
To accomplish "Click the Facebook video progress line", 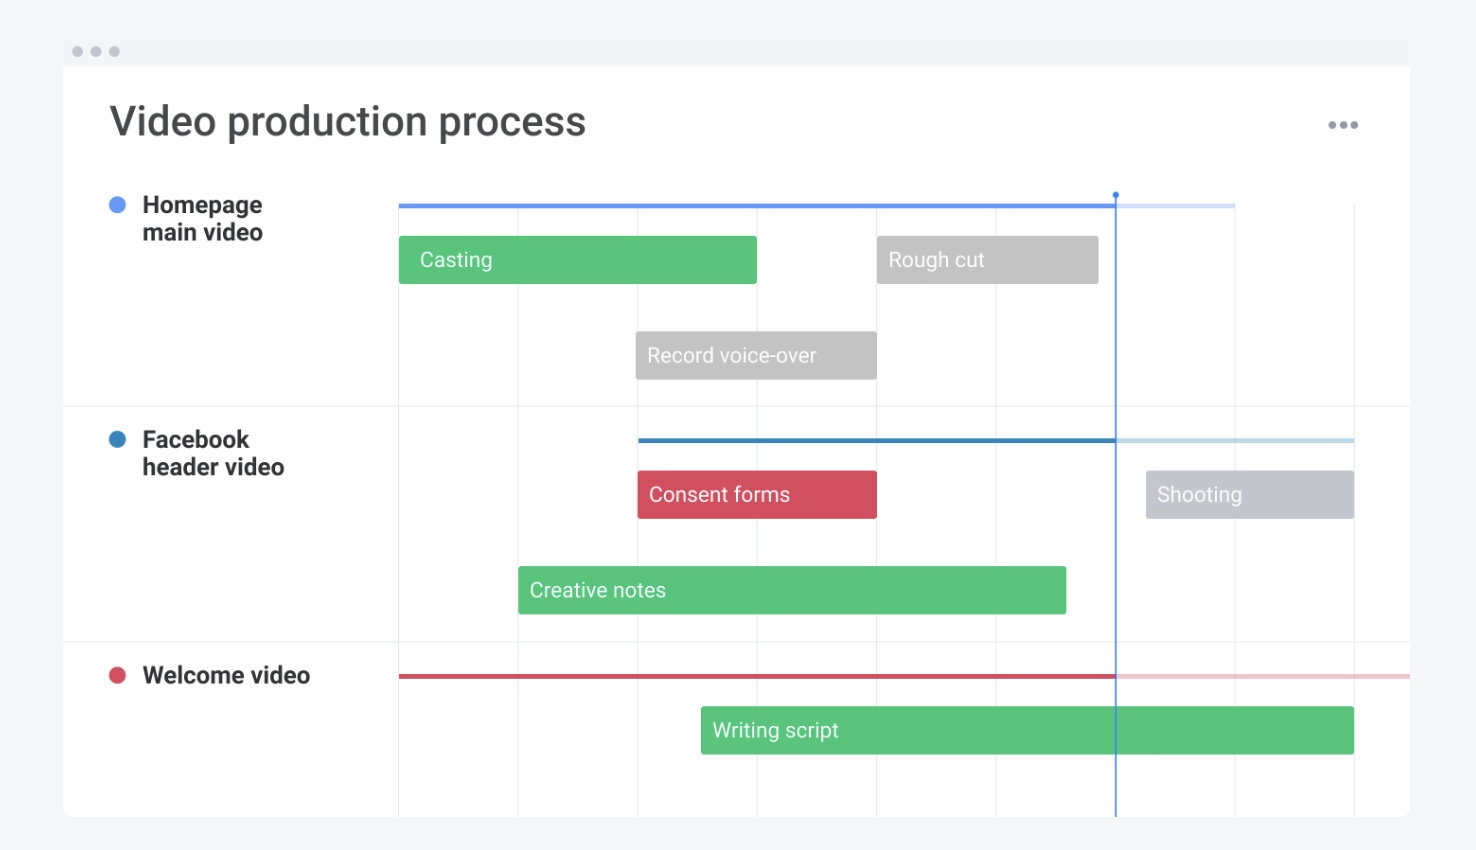I will coord(876,440).
